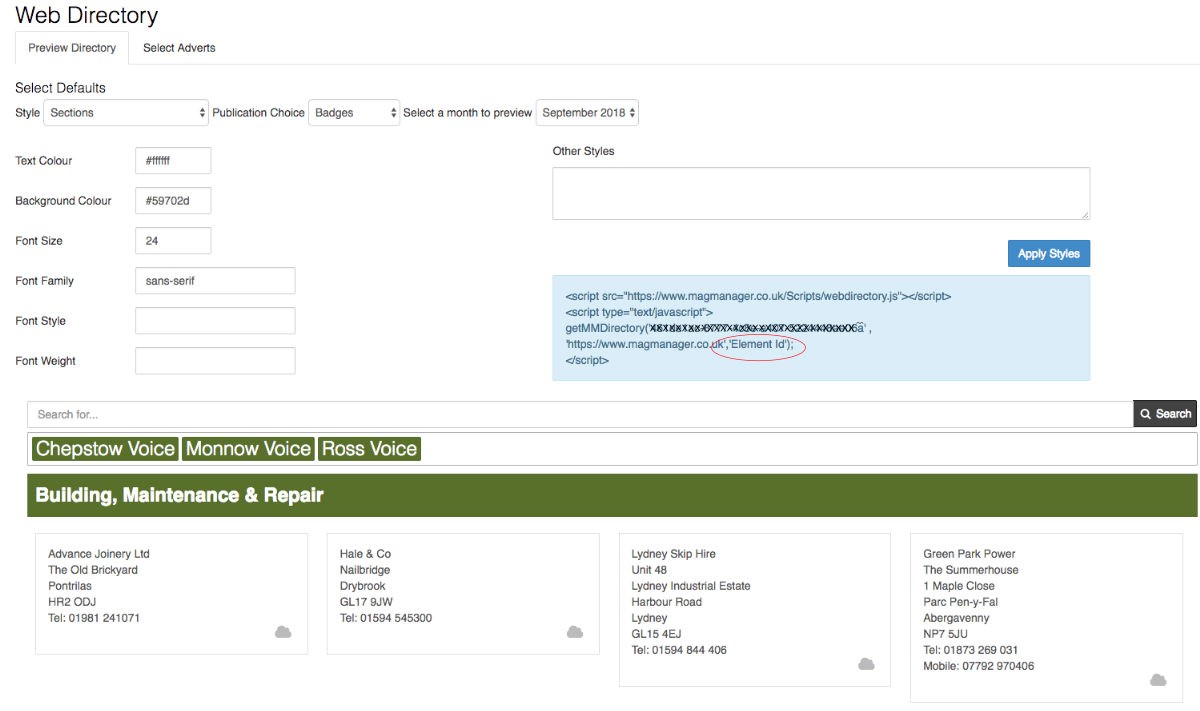Click the Select Defaults heading
The image size is (1200, 711).
(x=60, y=88)
